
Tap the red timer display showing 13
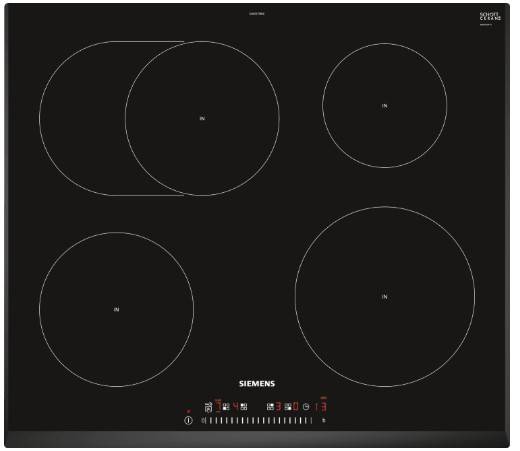320,407
